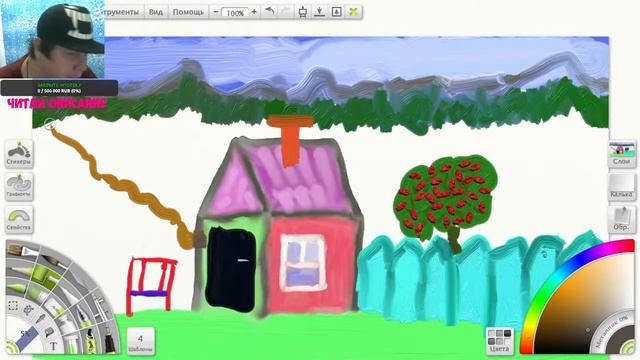Click the green cross arrows icon
The height and width of the screenshot is (360, 640).
pyautogui.click(x=353, y=12)
